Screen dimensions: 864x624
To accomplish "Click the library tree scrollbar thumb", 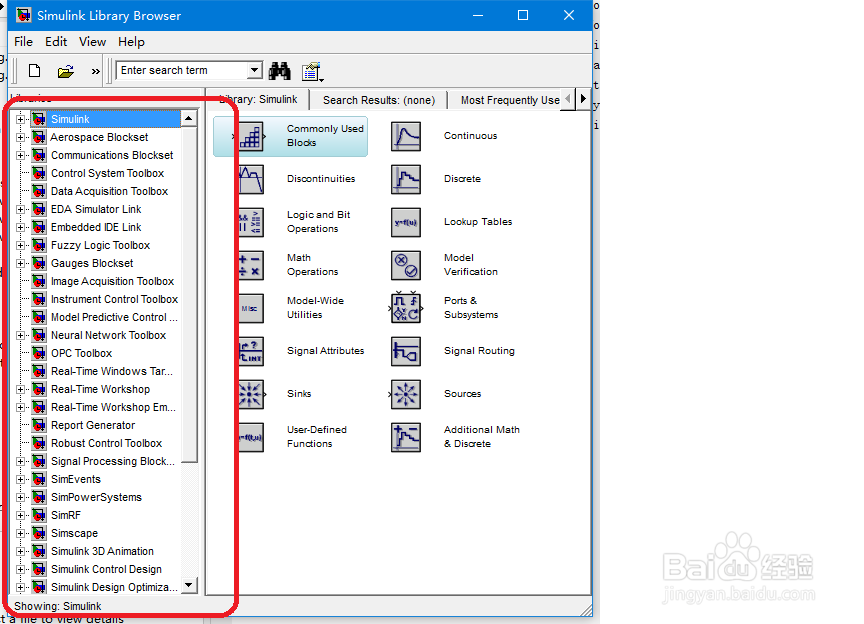I will pos(189,294).
